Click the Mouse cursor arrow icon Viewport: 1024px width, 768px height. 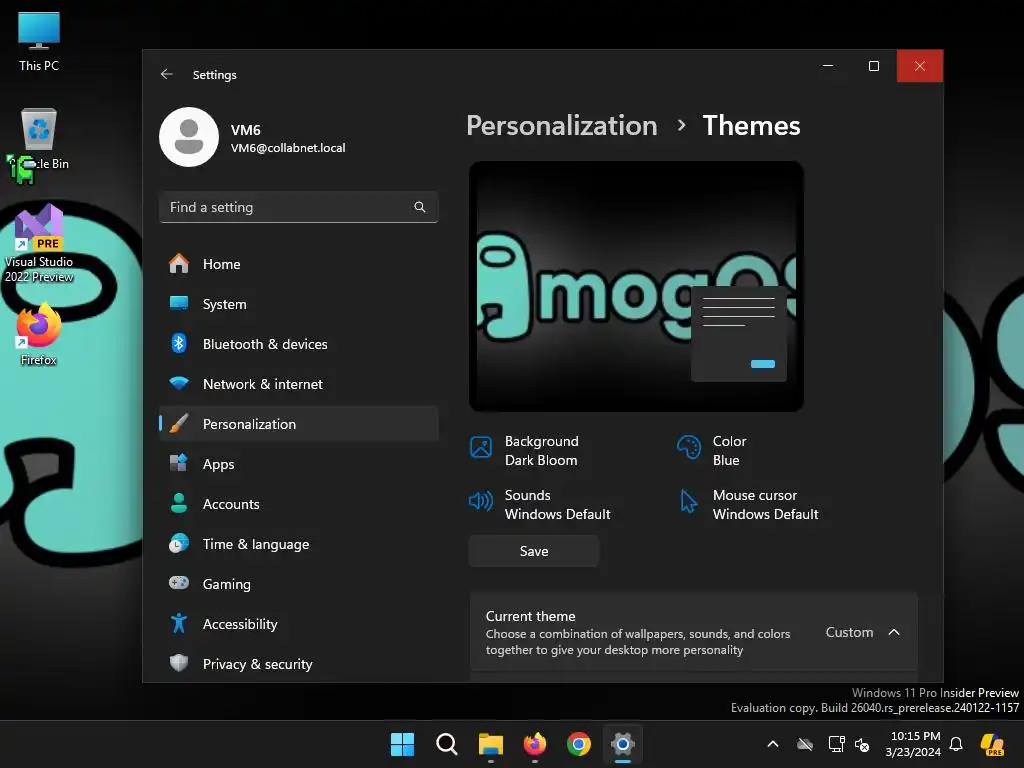point(688,502)
